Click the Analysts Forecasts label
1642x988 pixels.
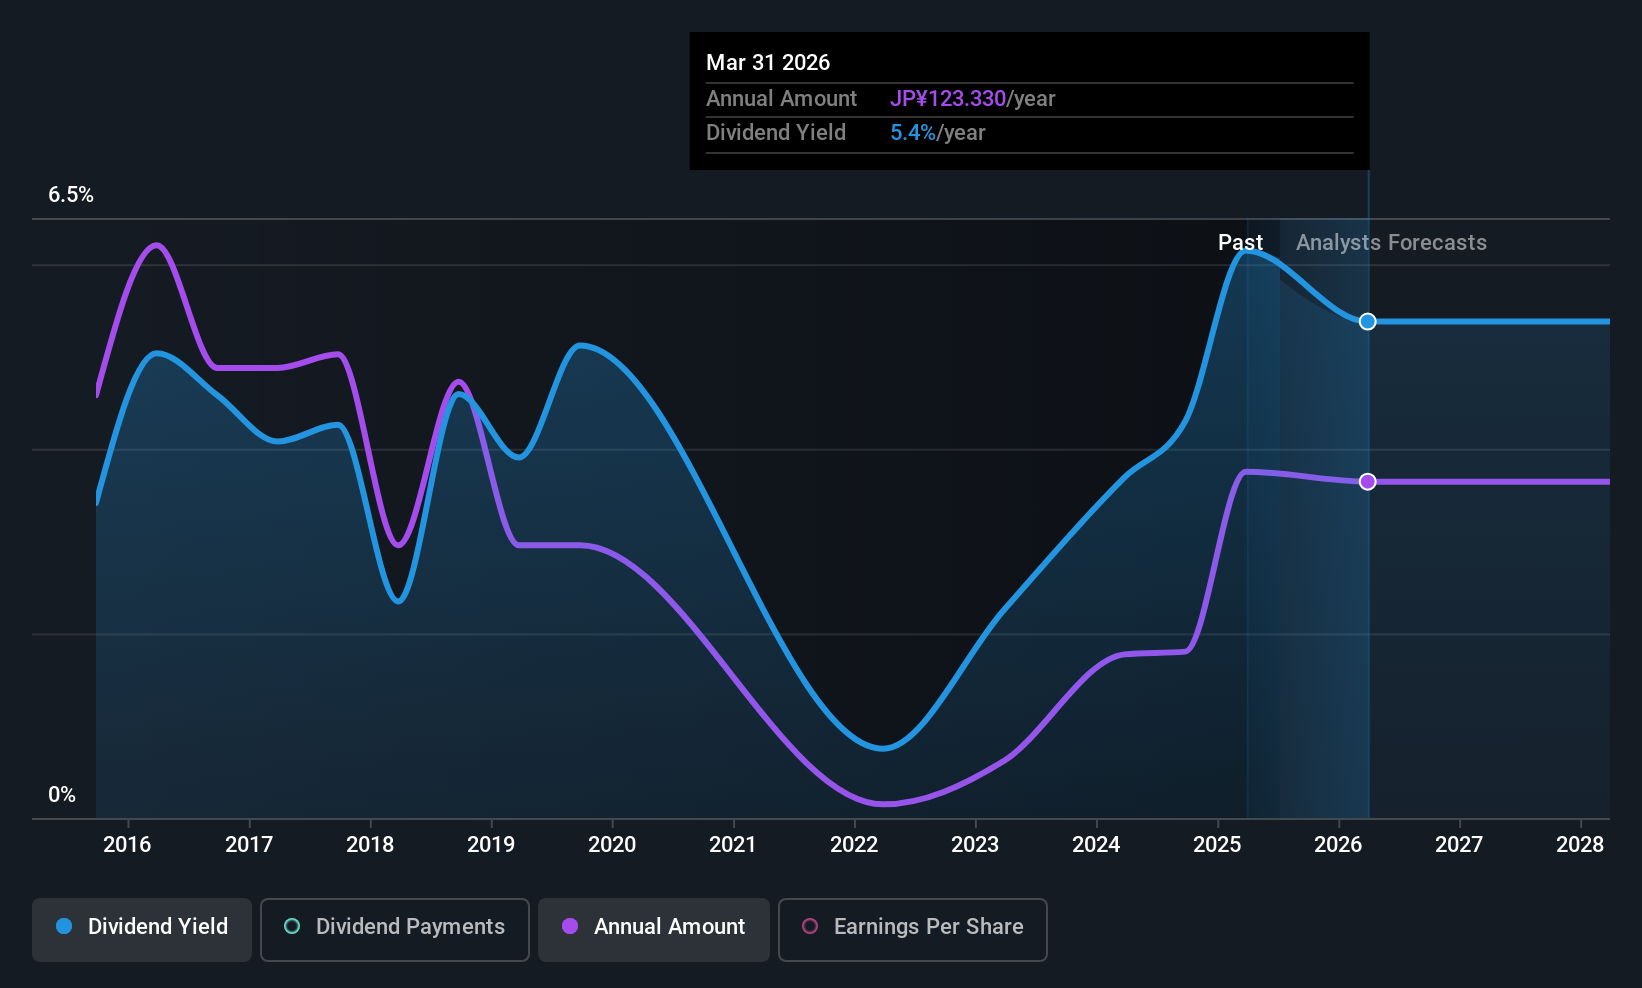tap(1391, 242)
